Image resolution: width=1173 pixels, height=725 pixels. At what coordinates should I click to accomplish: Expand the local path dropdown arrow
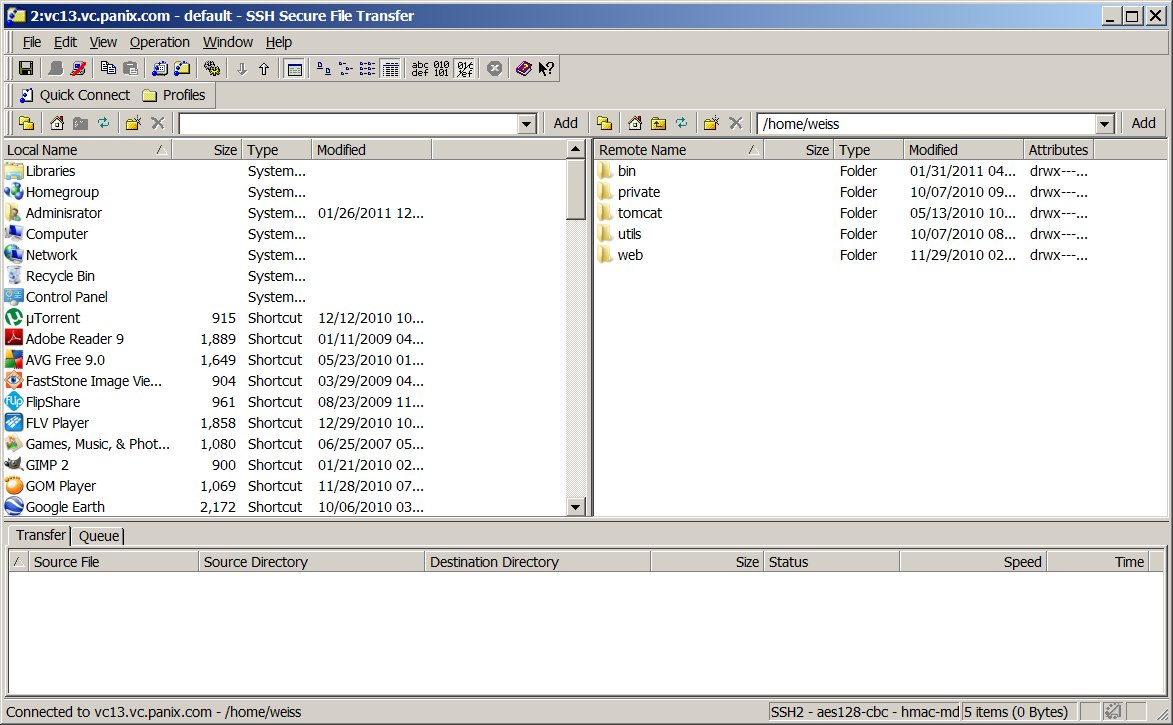(x=527, y=124)
